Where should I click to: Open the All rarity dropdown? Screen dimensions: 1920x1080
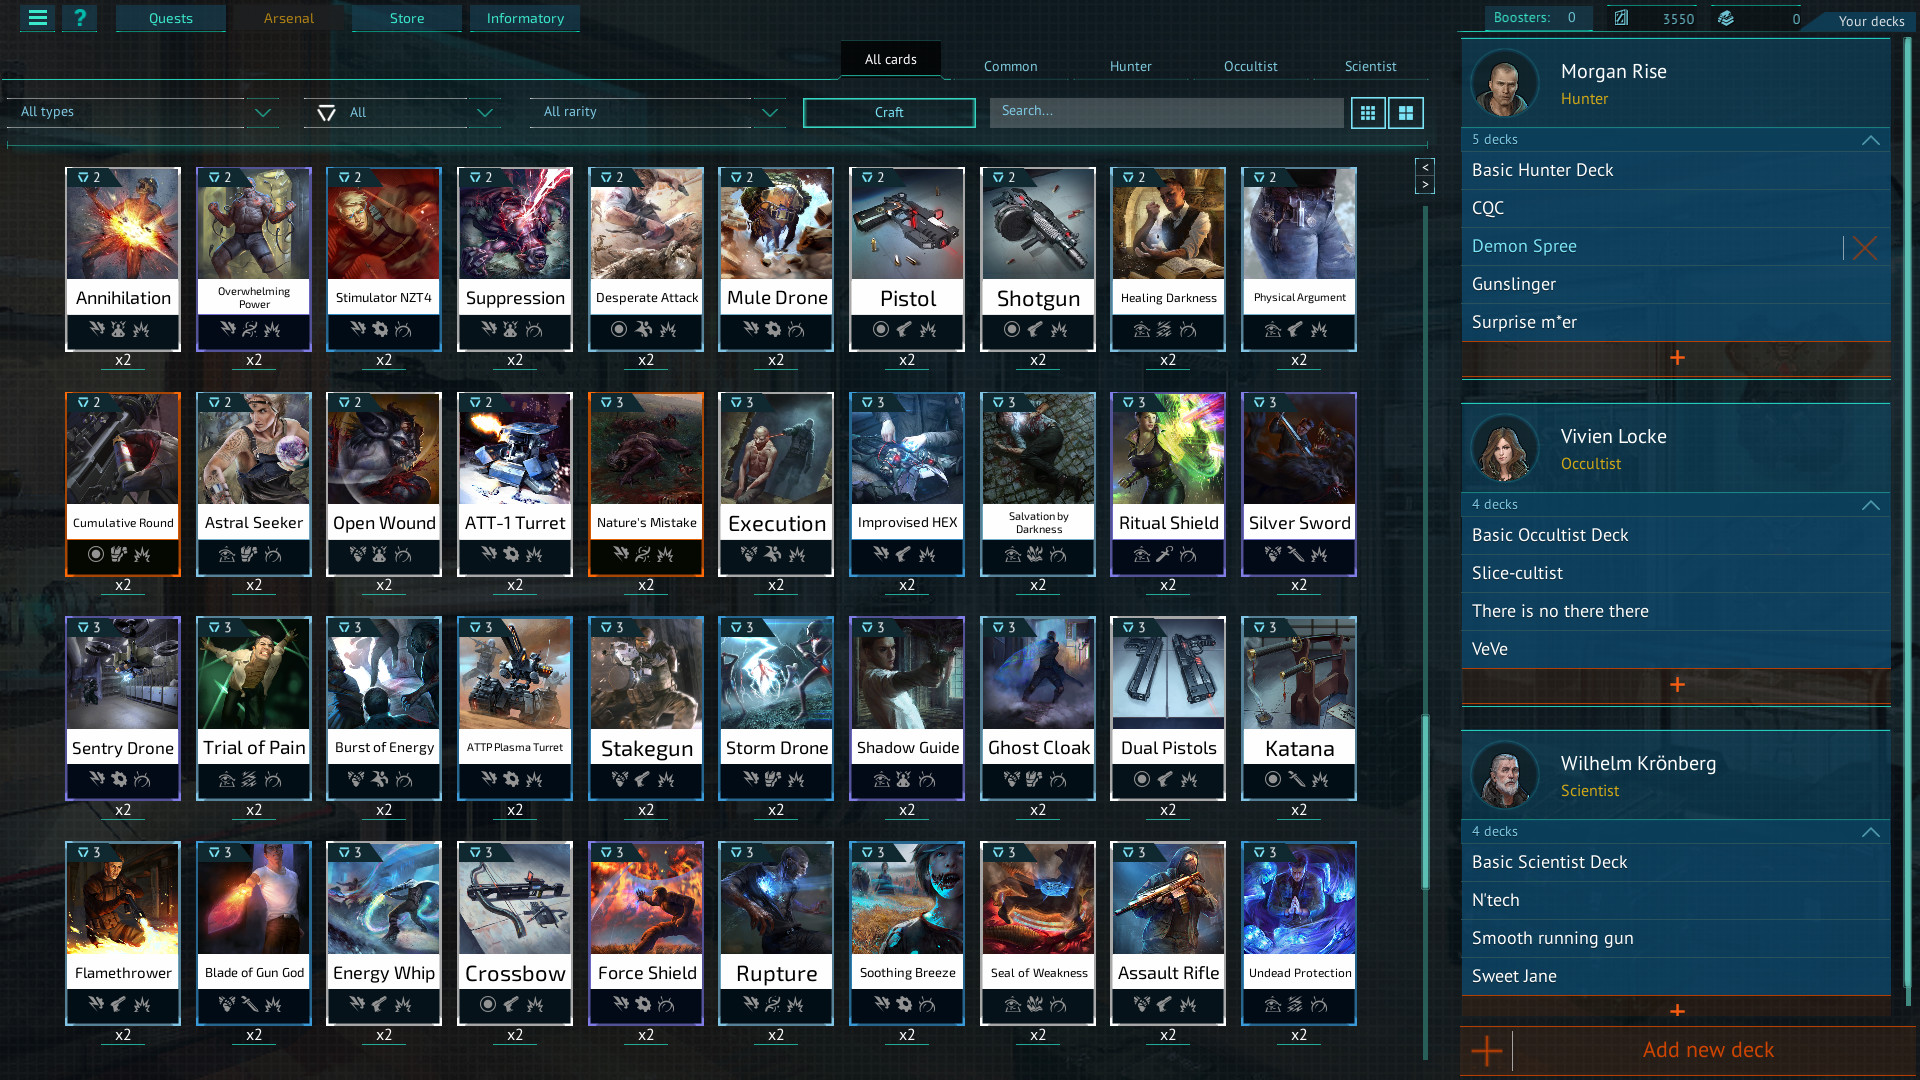pos(658,112)
